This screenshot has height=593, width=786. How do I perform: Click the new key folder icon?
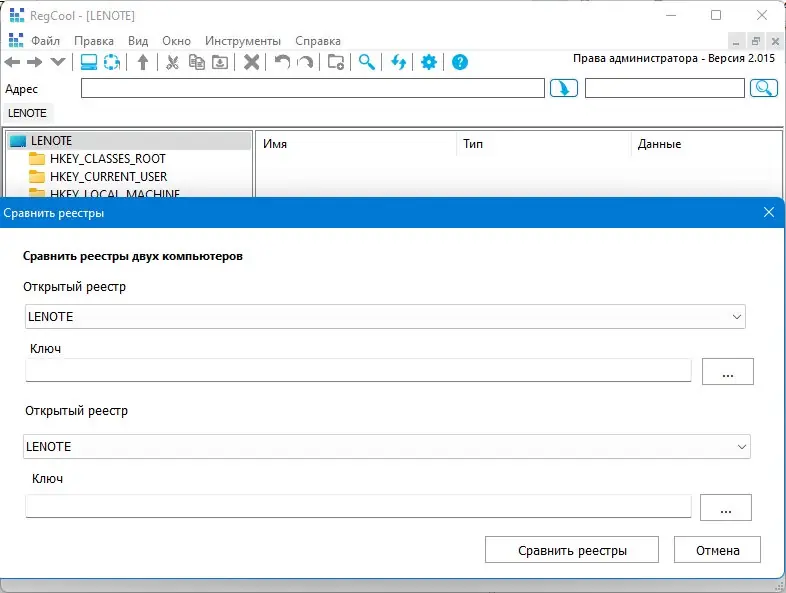pyautogui.click(x=336, y=62)
